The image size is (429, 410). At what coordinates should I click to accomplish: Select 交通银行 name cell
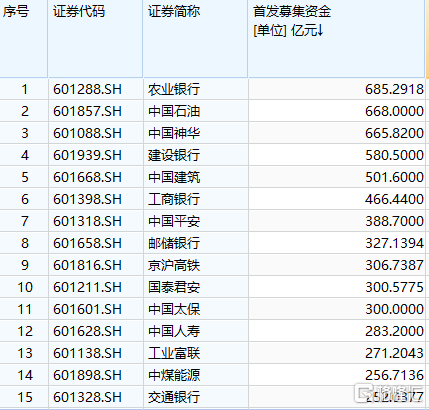196,397
